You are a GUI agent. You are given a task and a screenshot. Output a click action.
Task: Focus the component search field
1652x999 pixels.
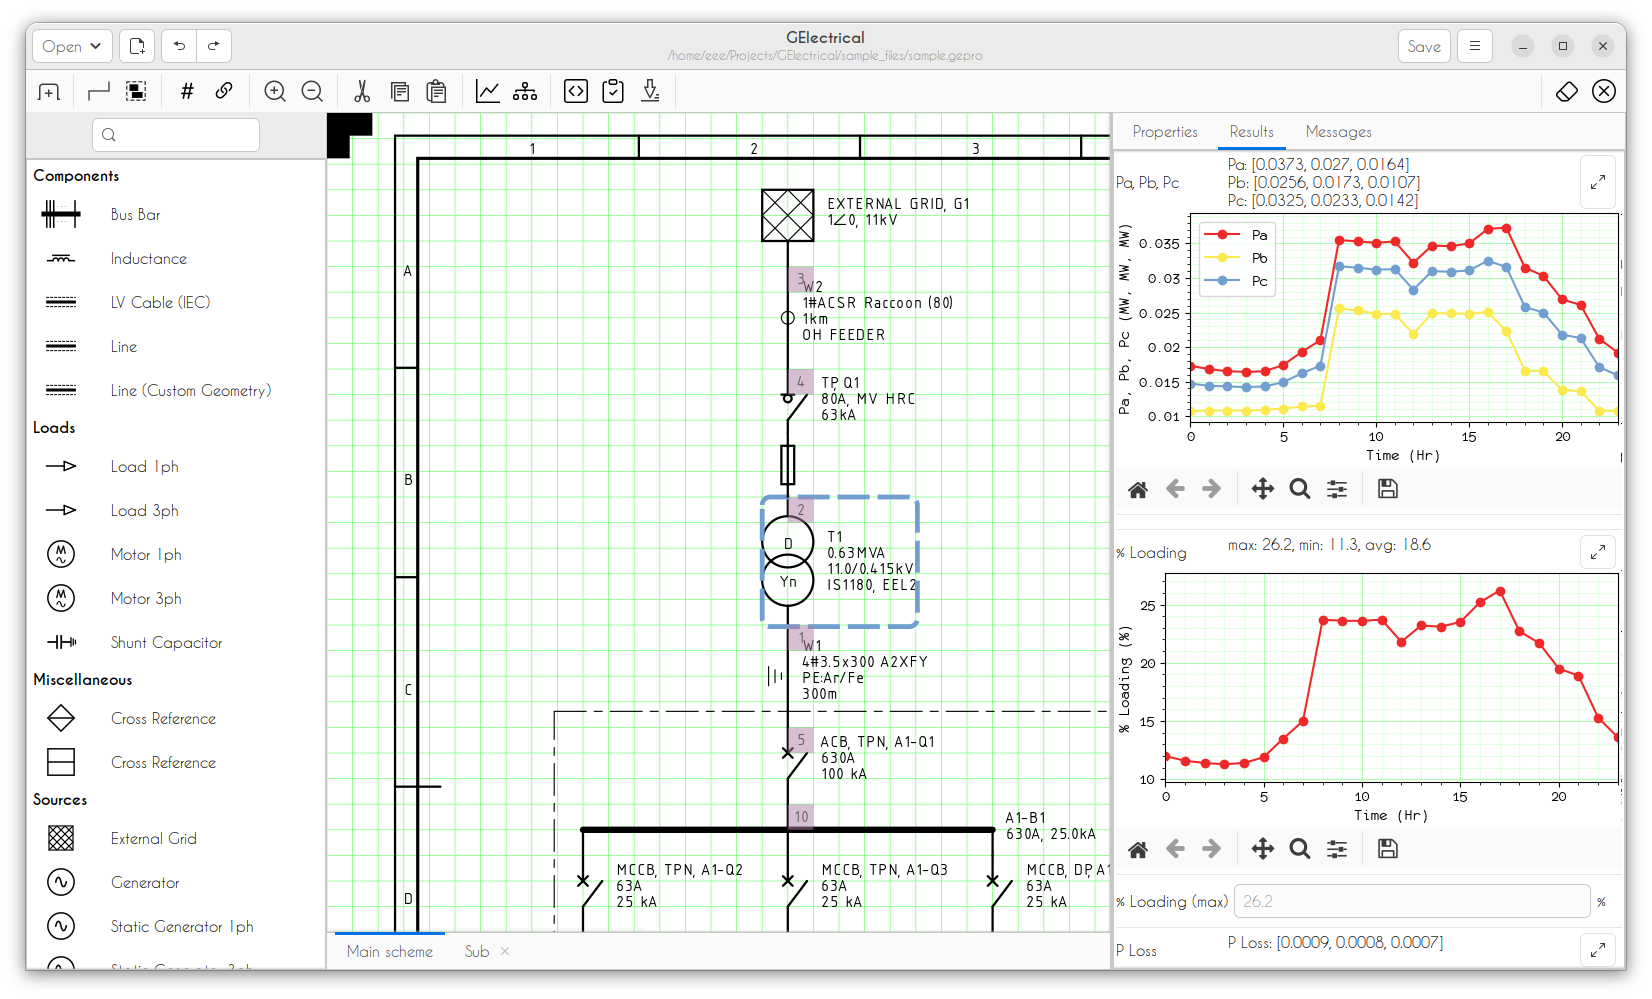point(176,135)
